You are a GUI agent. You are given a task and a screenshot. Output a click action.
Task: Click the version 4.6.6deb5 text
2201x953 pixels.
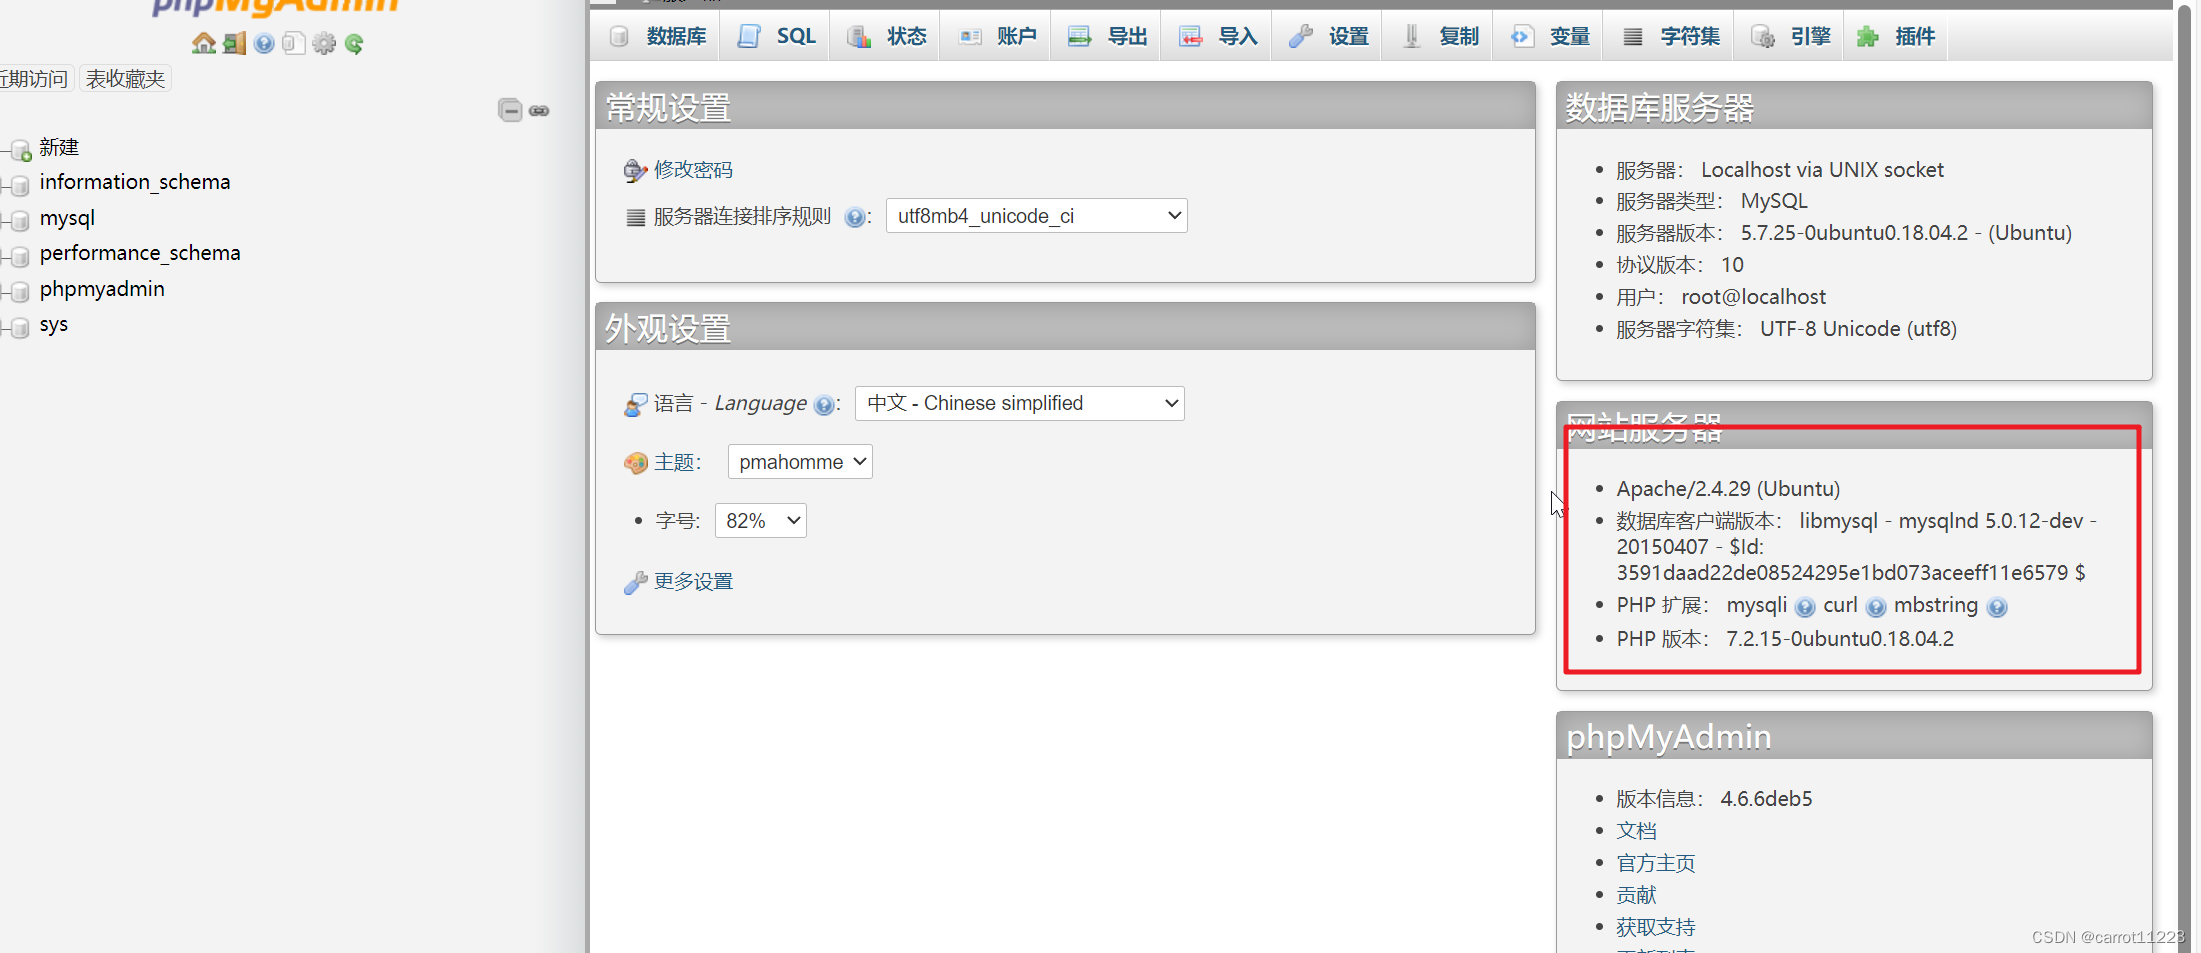point(1766,799)
